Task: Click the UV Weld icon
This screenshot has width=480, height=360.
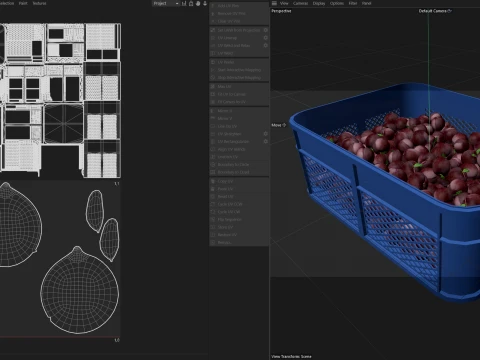Action: [x=213, y=53]
